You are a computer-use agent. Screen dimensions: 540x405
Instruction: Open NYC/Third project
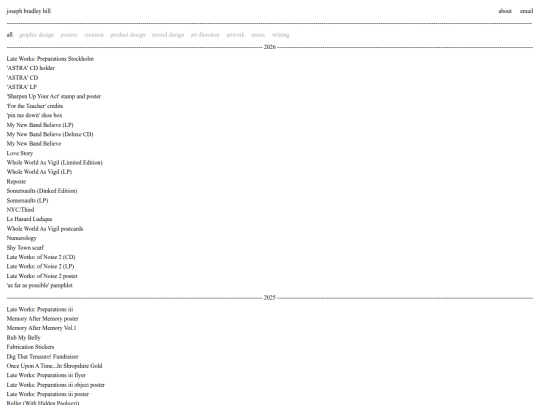20,210
